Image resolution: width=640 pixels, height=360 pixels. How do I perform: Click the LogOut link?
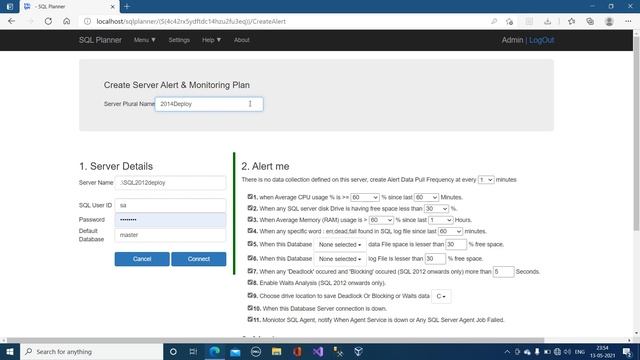coord(542,40)
